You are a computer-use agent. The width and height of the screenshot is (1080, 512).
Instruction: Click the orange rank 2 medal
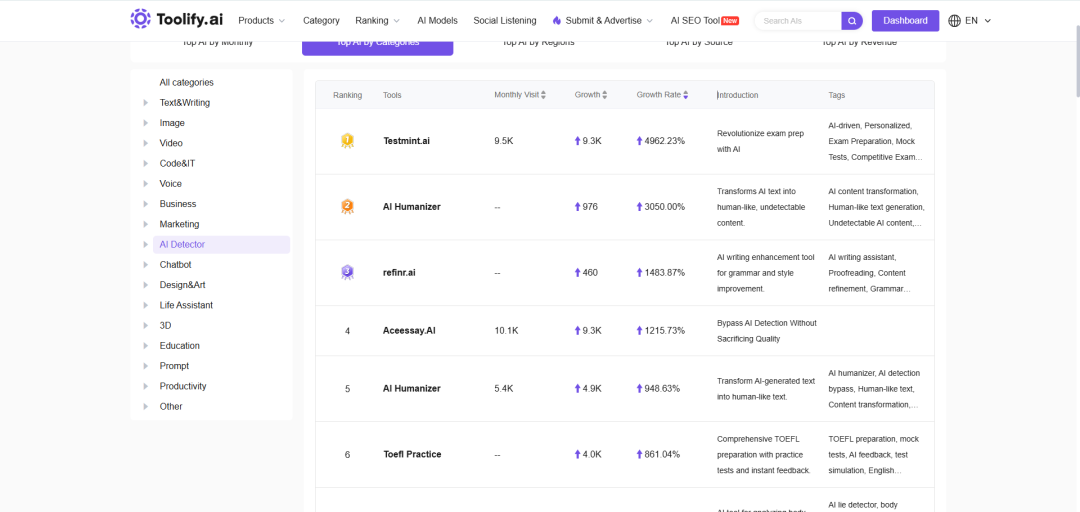[x=347, y=207]
